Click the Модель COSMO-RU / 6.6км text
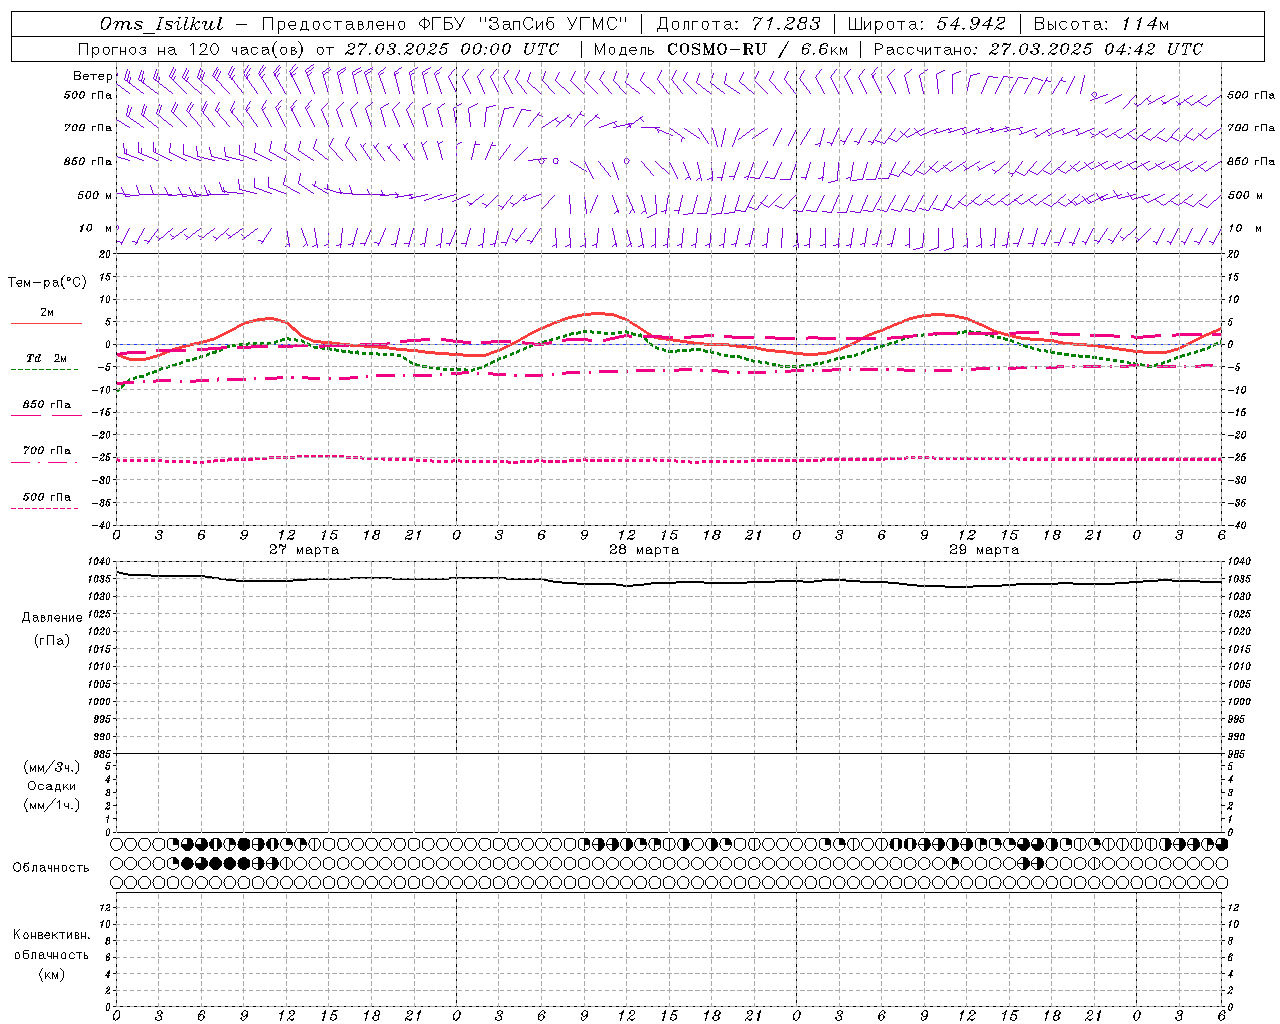The height and width of the screenshot is (1024, 1280). (x=720, y=49)
